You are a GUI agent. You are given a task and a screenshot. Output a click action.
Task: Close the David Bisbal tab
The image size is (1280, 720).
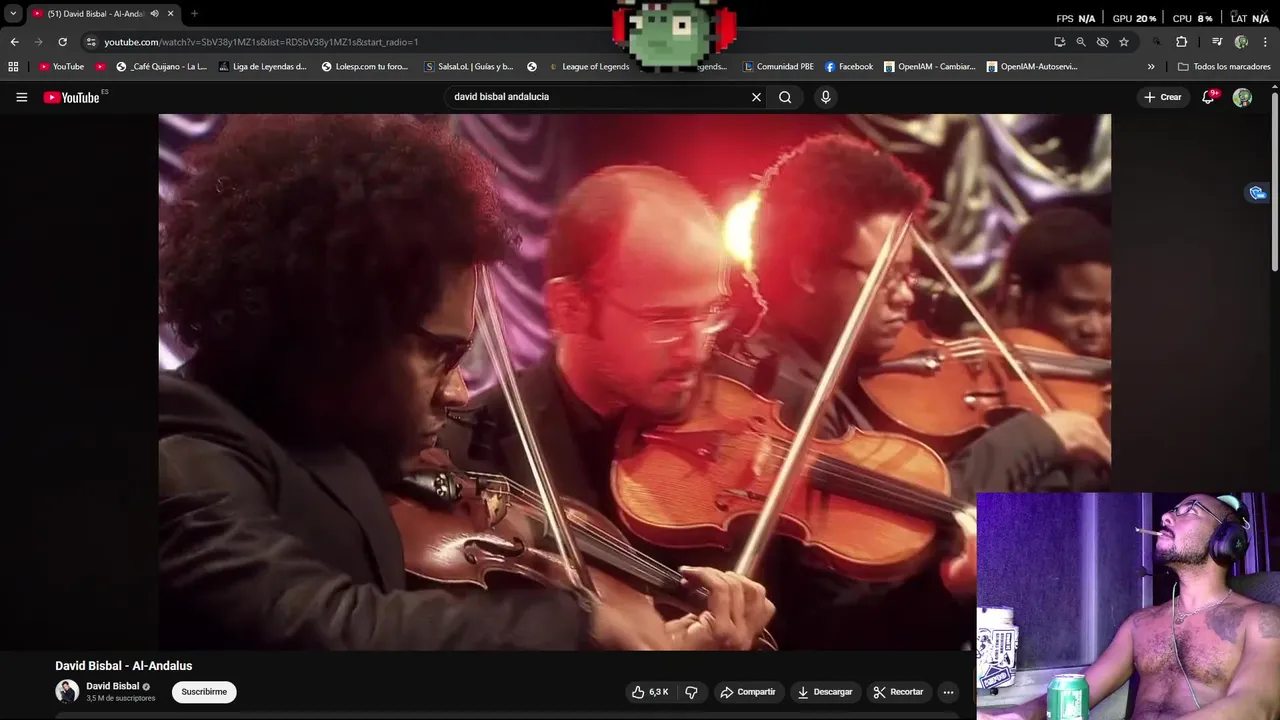click(x=171, y=14)
